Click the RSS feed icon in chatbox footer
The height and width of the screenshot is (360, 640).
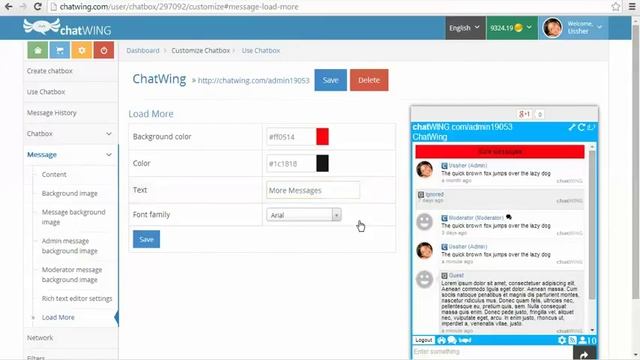pyautogui.click(x=572, y=340)
